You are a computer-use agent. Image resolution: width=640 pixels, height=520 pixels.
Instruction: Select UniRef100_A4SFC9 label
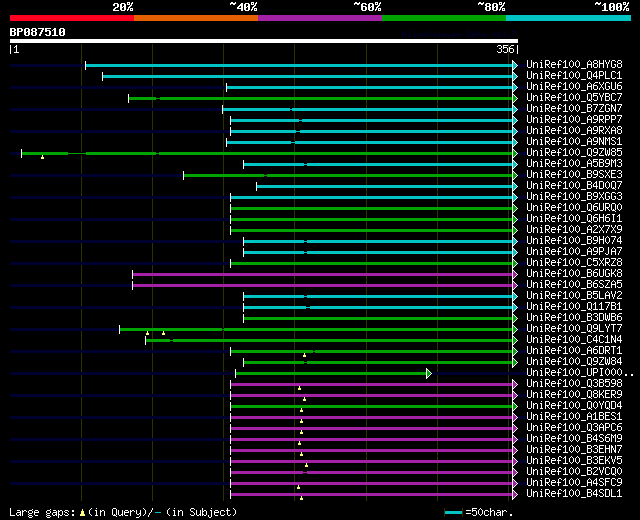point(574,483)
